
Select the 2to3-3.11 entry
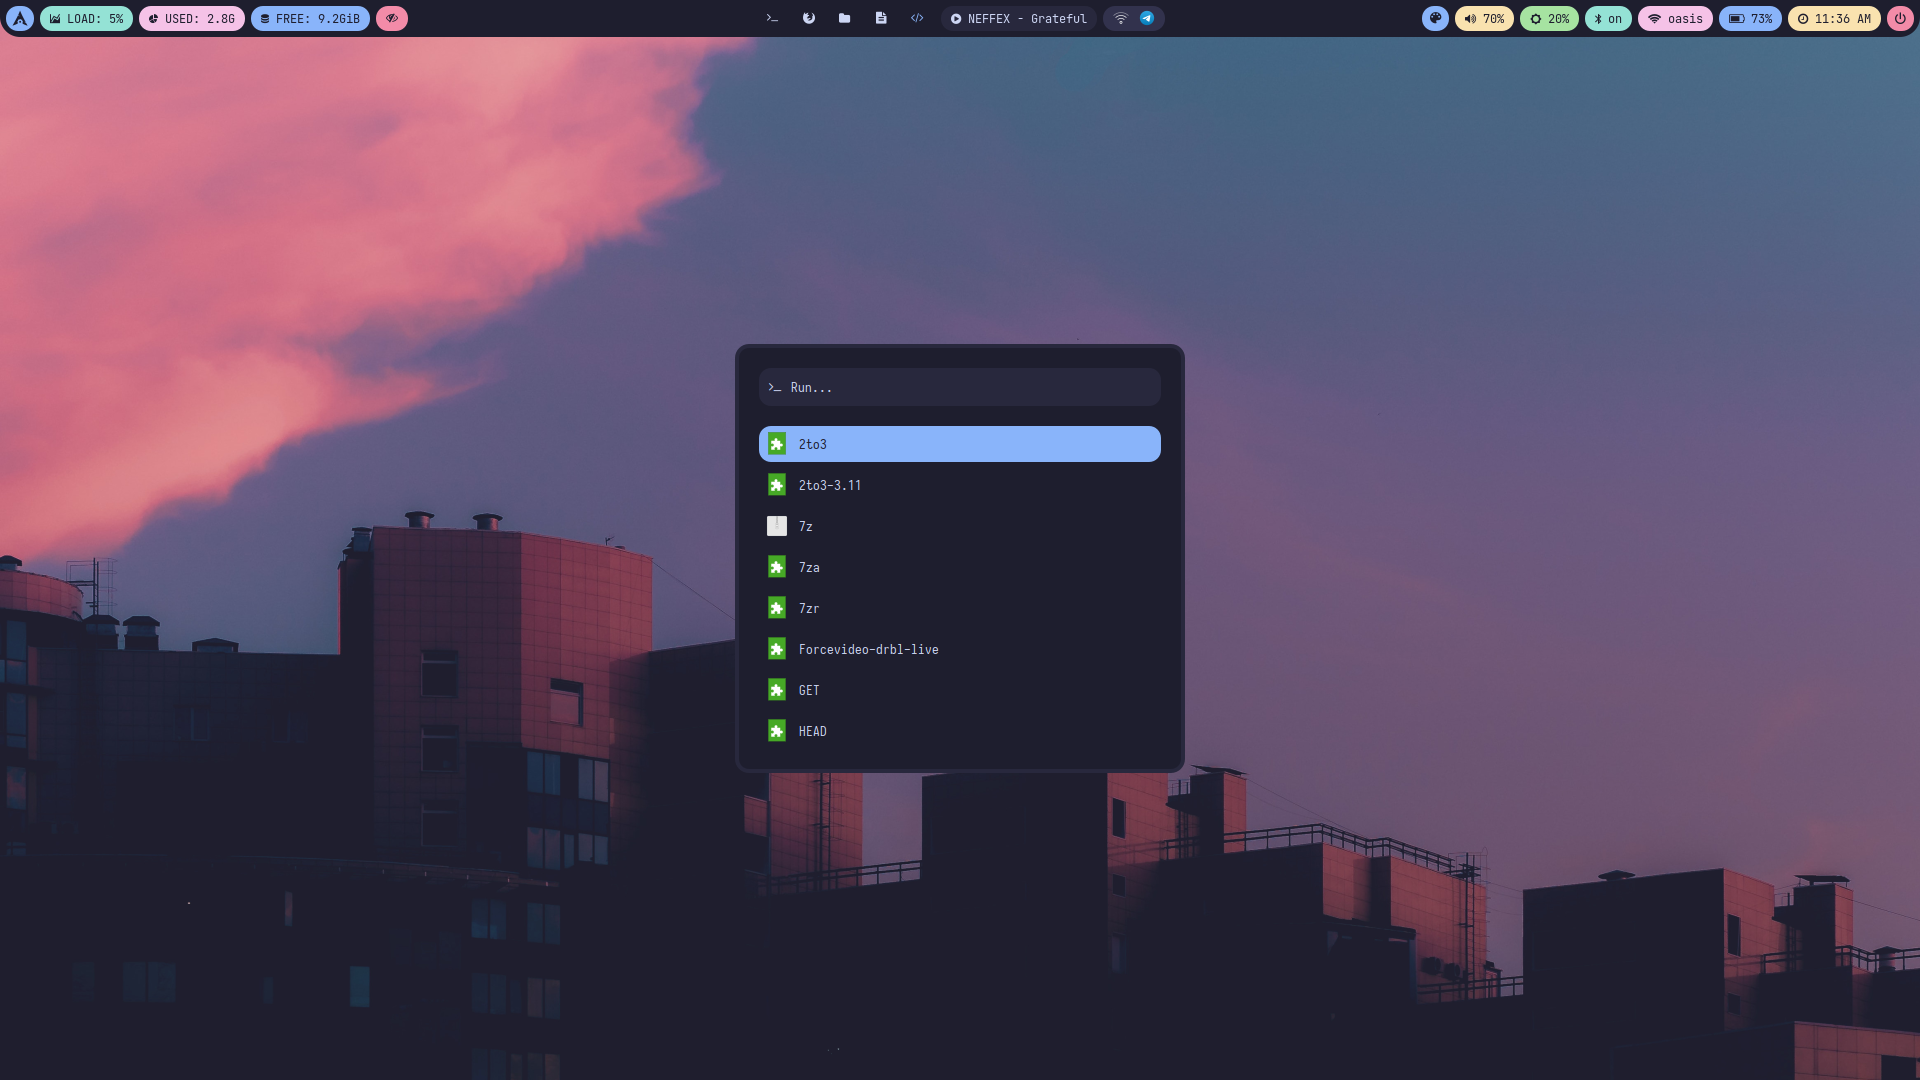coord(960,485)
